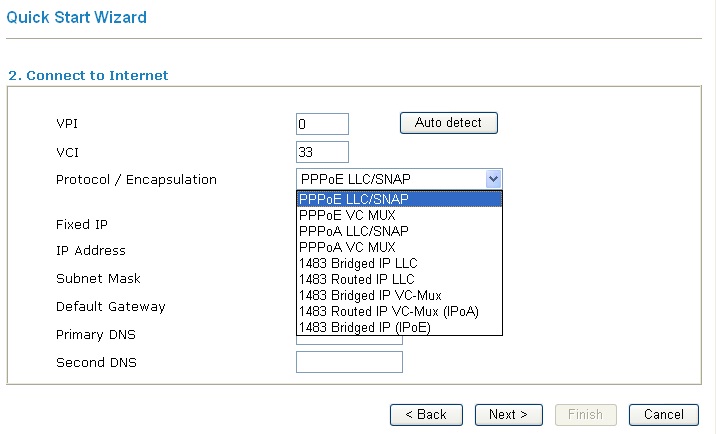Select PPPoA LLC/SNAP encapsulation
The image size is (716, 434).
(399, 231)
